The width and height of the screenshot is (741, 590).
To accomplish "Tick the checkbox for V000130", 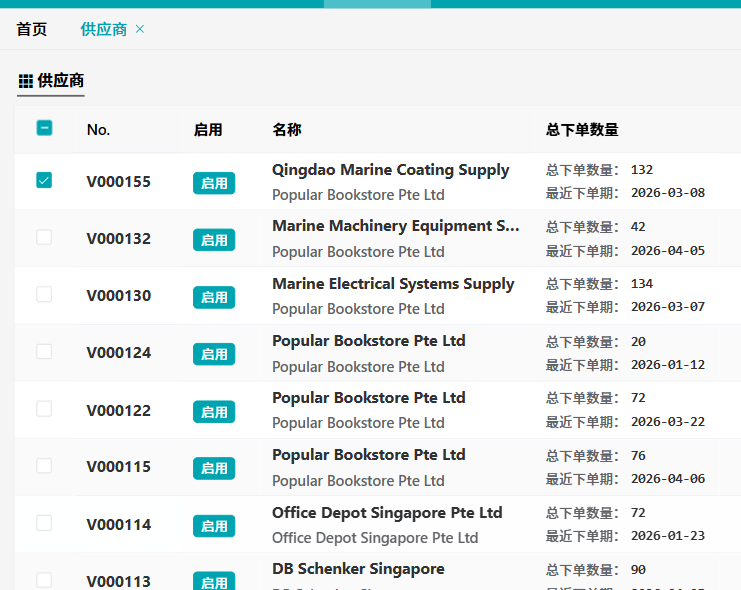I will point(44,294).
